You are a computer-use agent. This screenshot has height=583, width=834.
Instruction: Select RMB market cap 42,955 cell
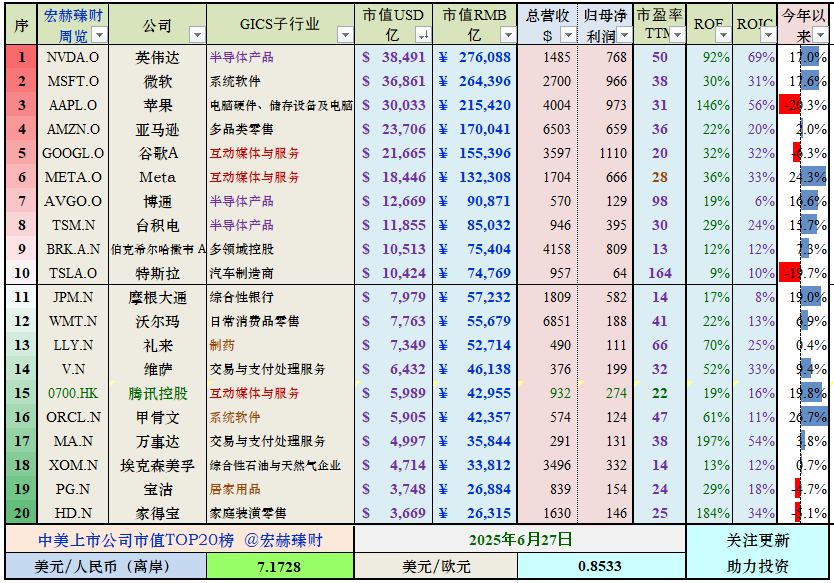point(474,393)
